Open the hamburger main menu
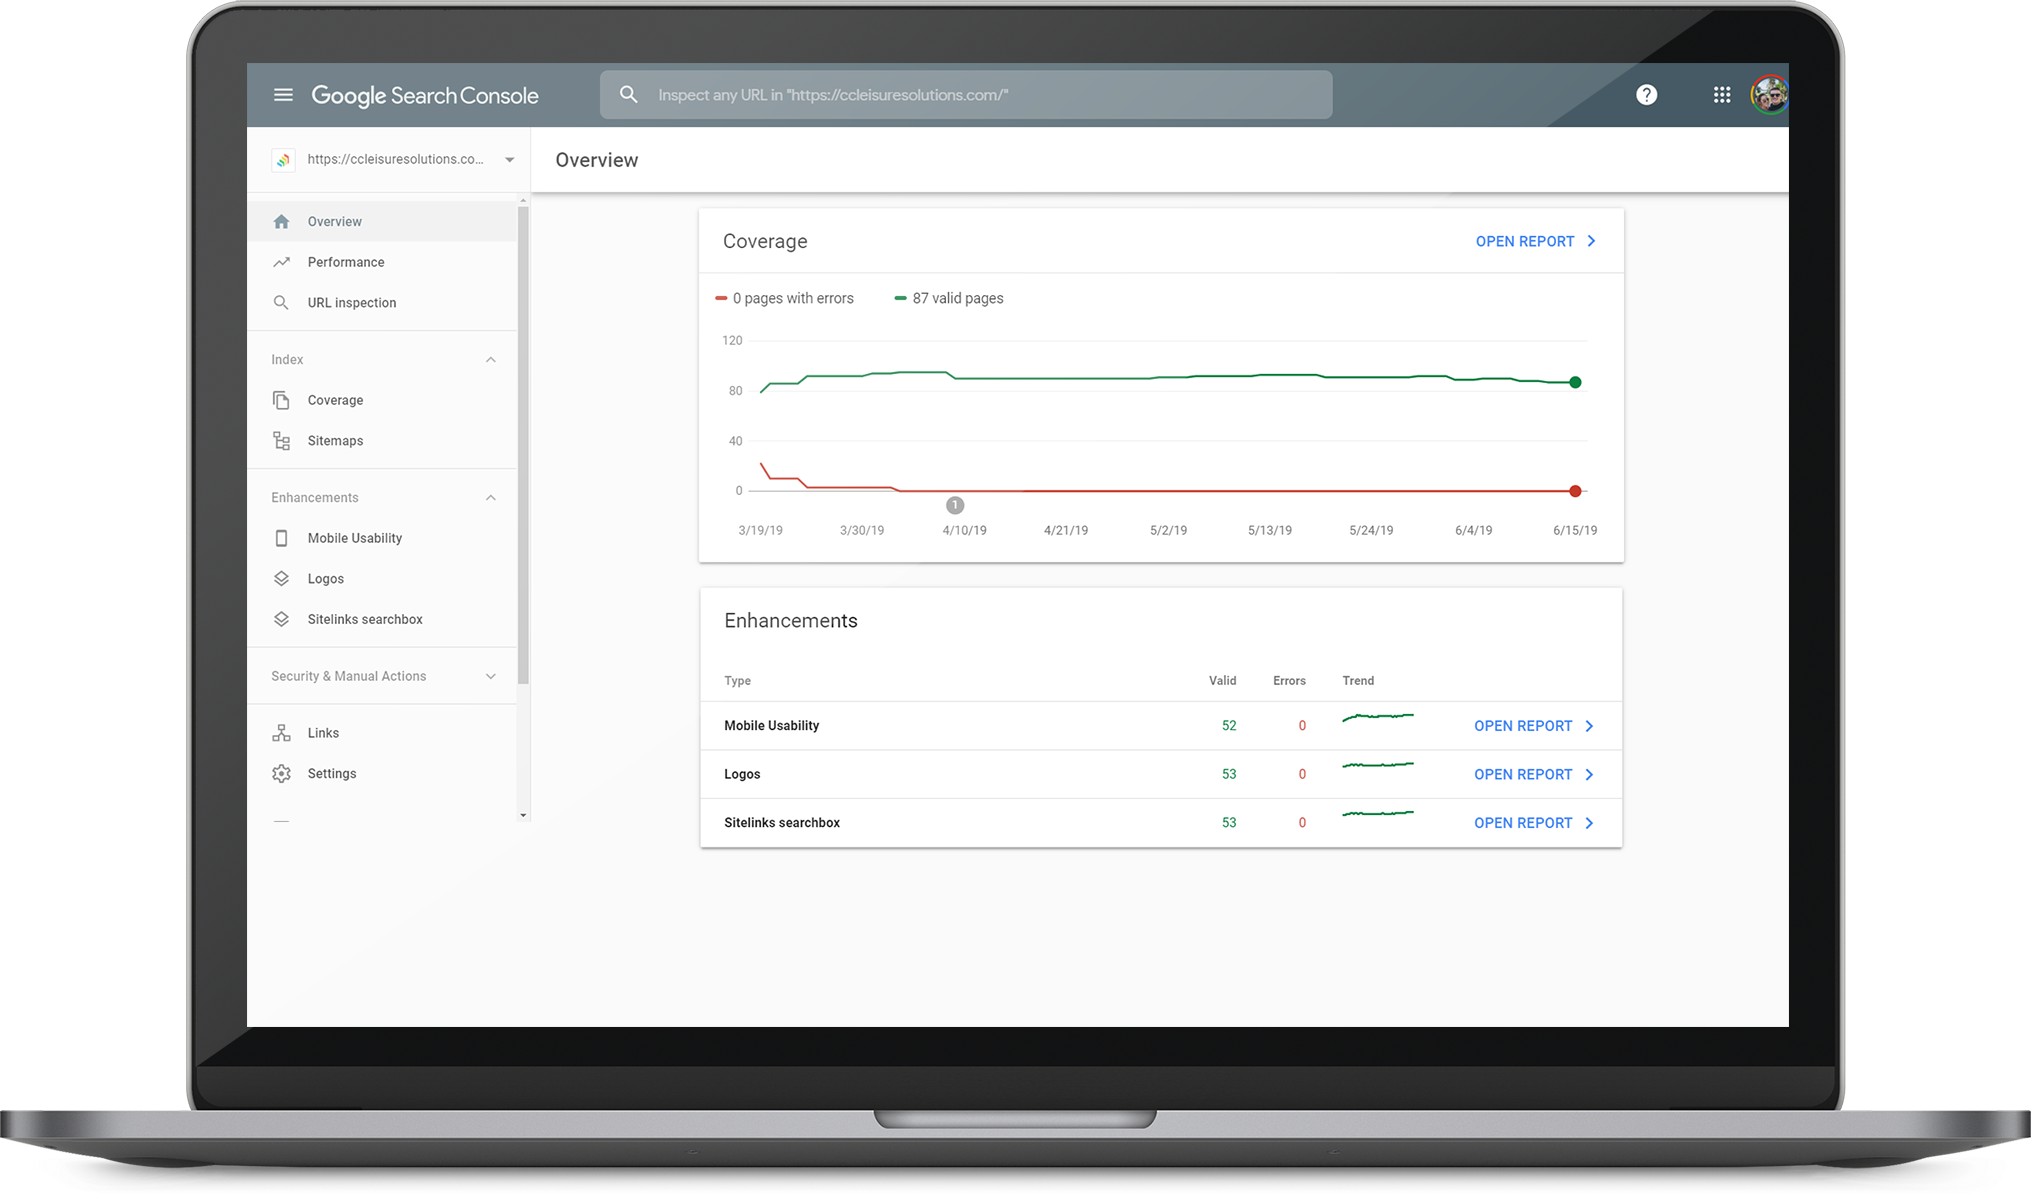Image resolution: width=2031 pixels, height=1194 pixels. (283, 95)
